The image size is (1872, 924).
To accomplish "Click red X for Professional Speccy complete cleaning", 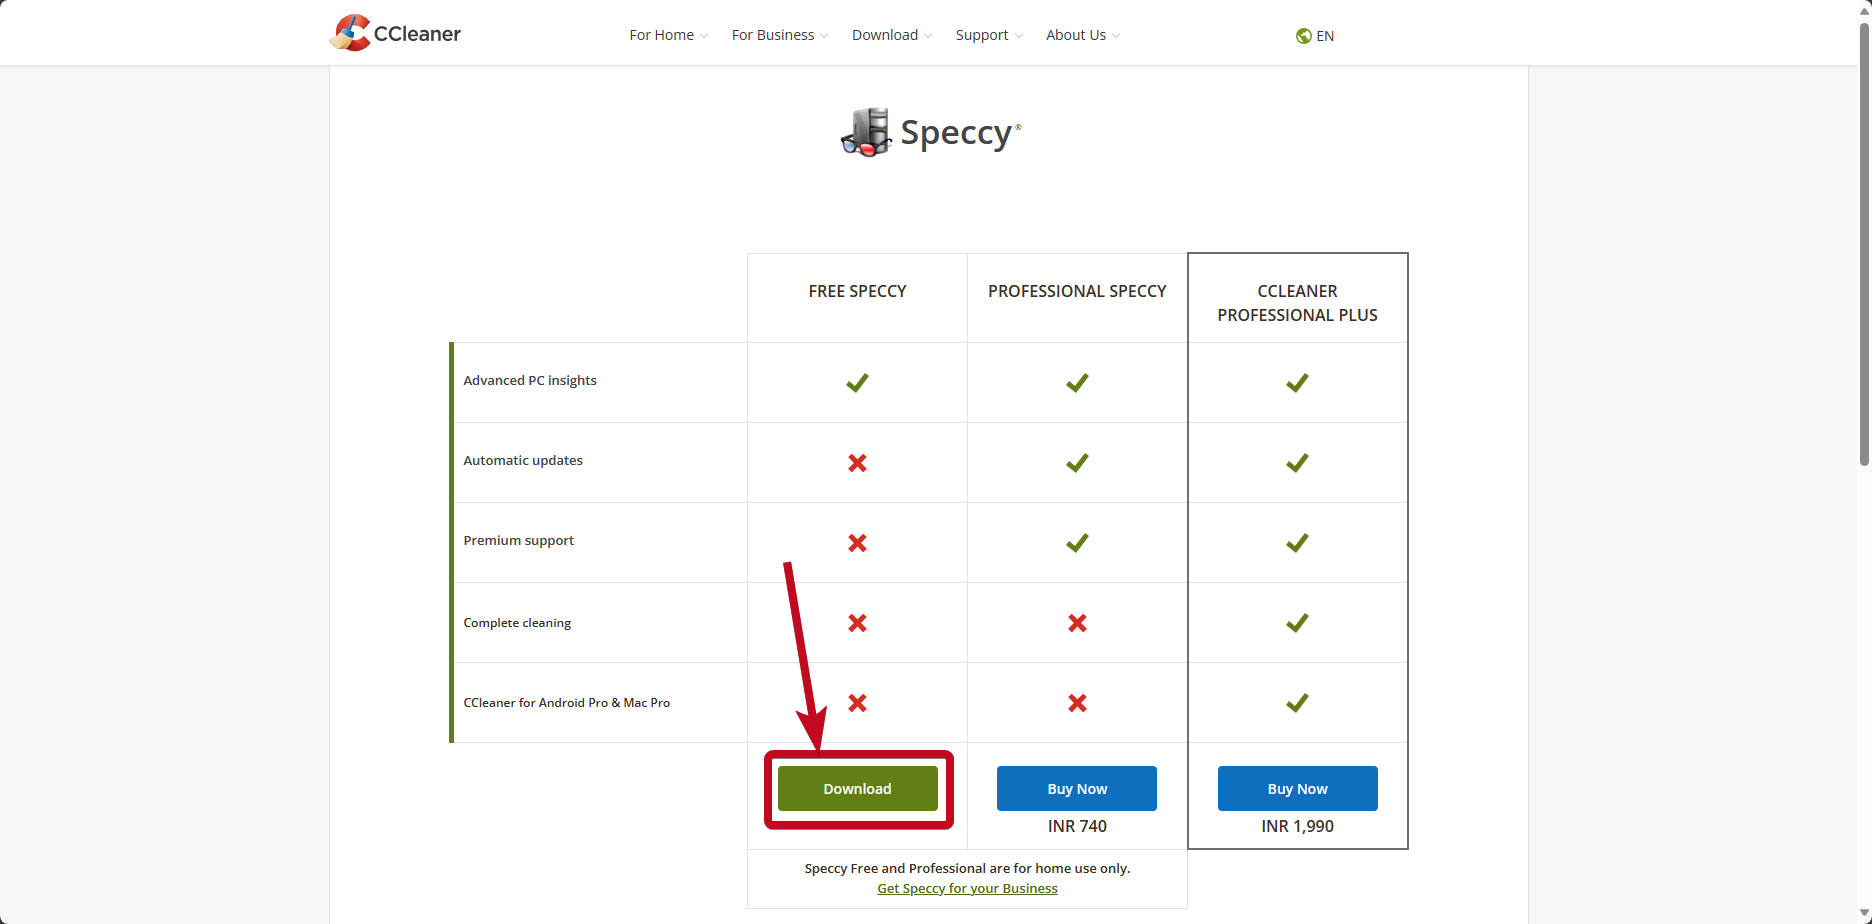I will coord(1077,623).
